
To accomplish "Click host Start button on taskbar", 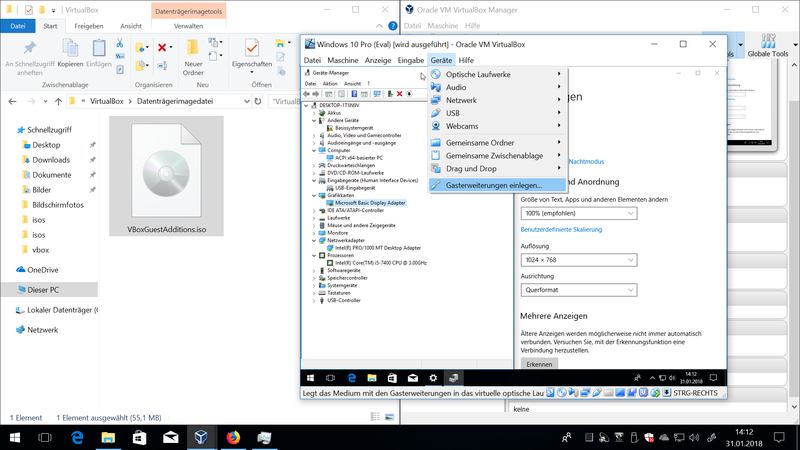I will (15, 437).
